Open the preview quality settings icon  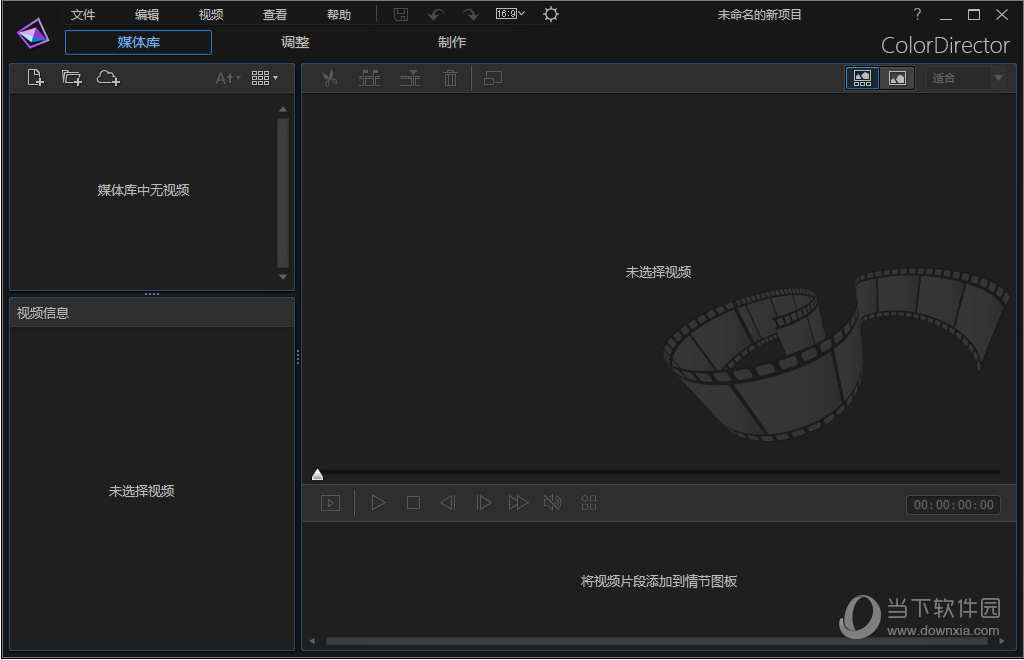[589, 503]
